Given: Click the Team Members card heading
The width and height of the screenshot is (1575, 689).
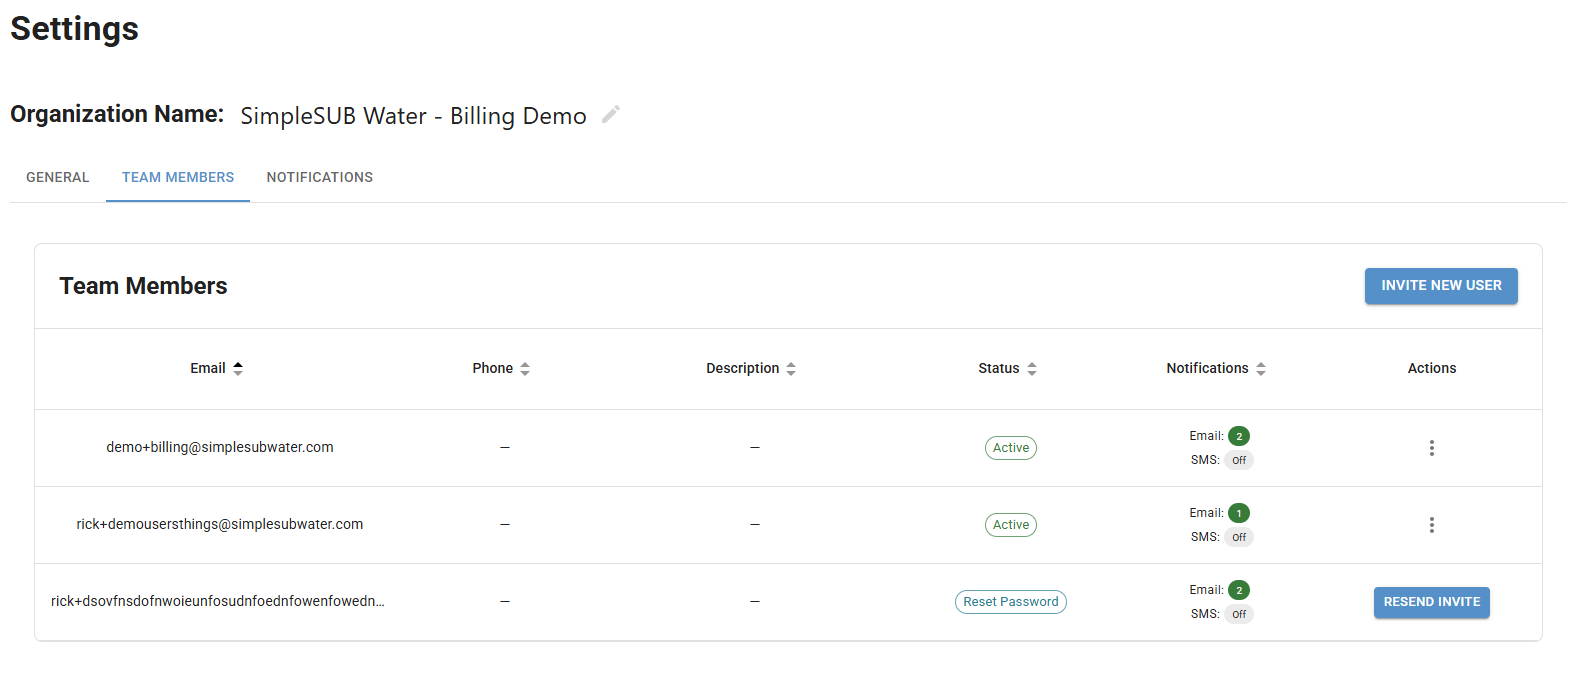Looking at the screenshot, I should click(x=143, y=286).
